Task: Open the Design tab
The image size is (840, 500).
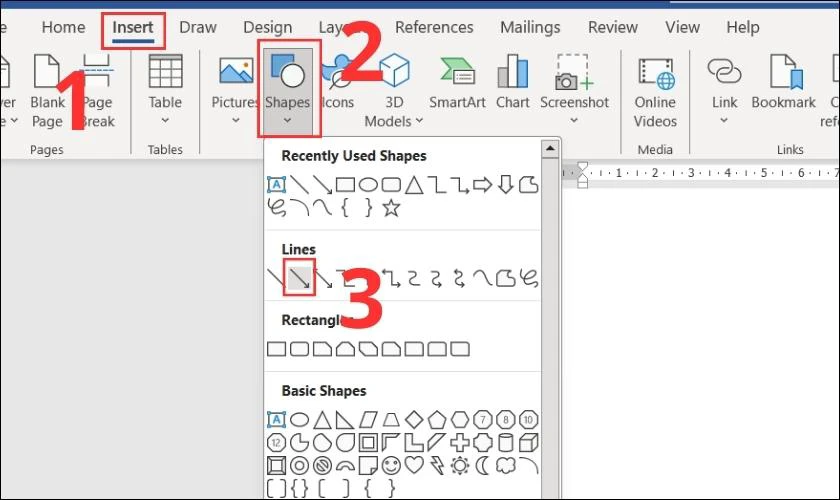Action: pyautogui.click(x=267, y=27)
